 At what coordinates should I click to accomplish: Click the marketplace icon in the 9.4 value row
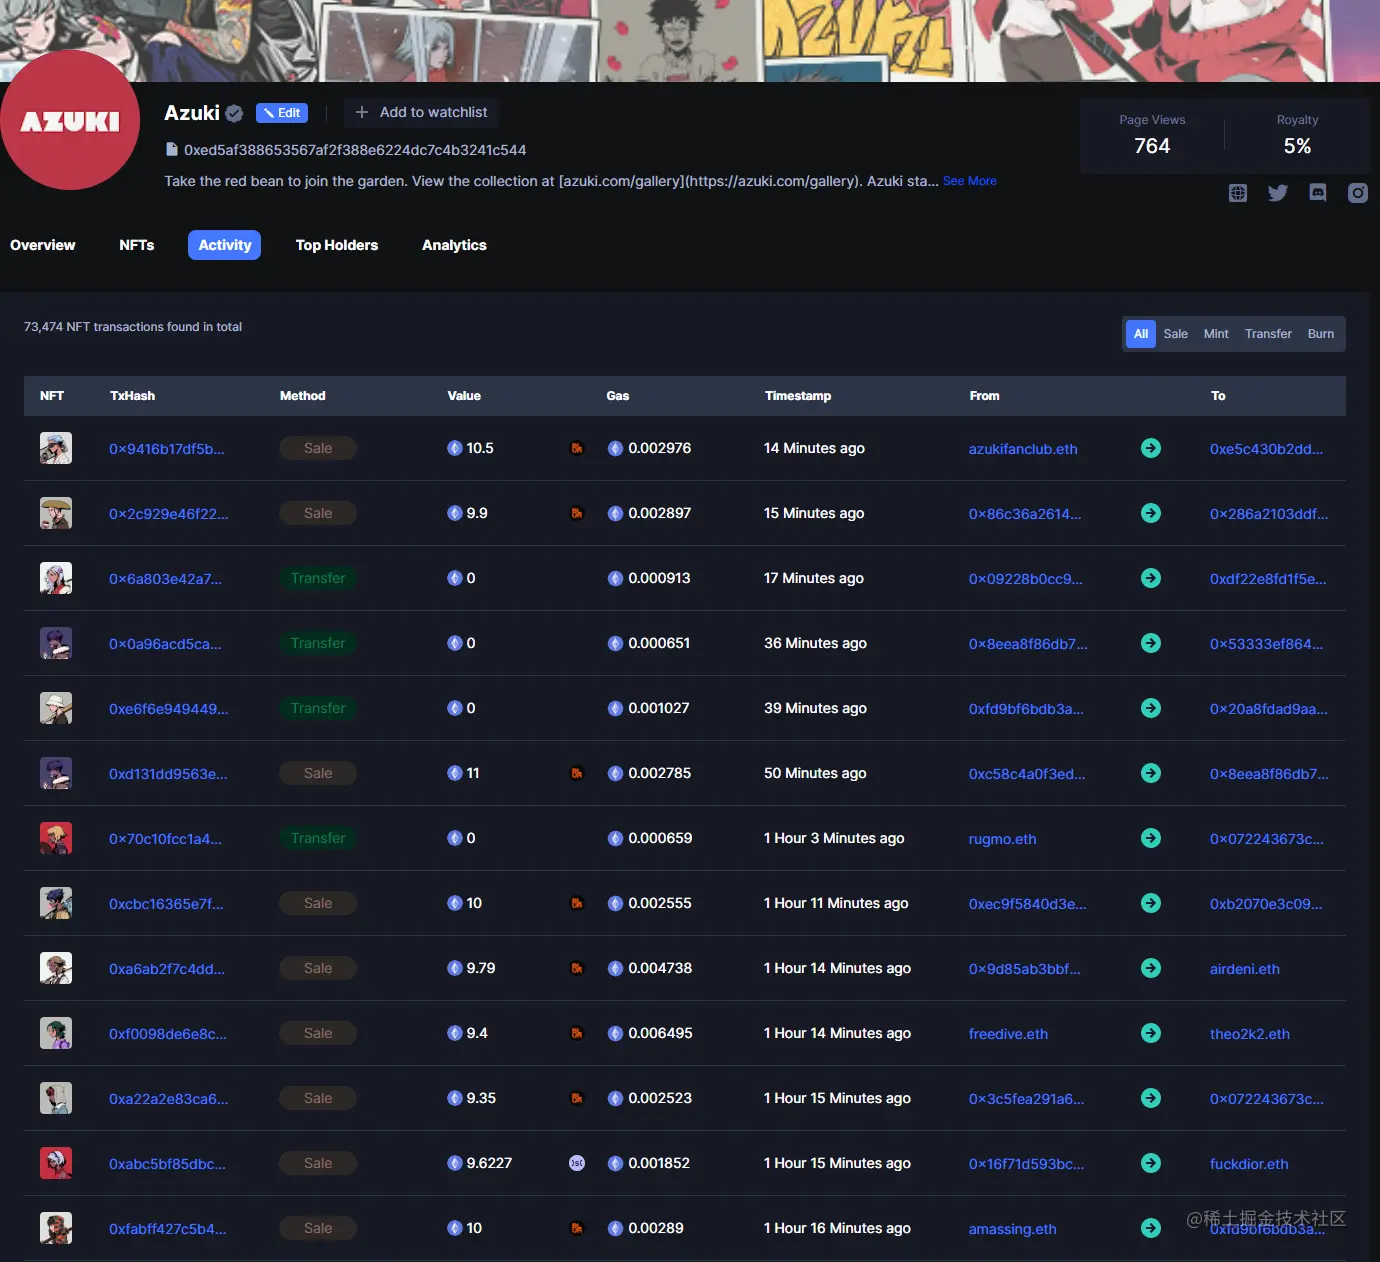pyautogui.click(x=577, y=1033)
